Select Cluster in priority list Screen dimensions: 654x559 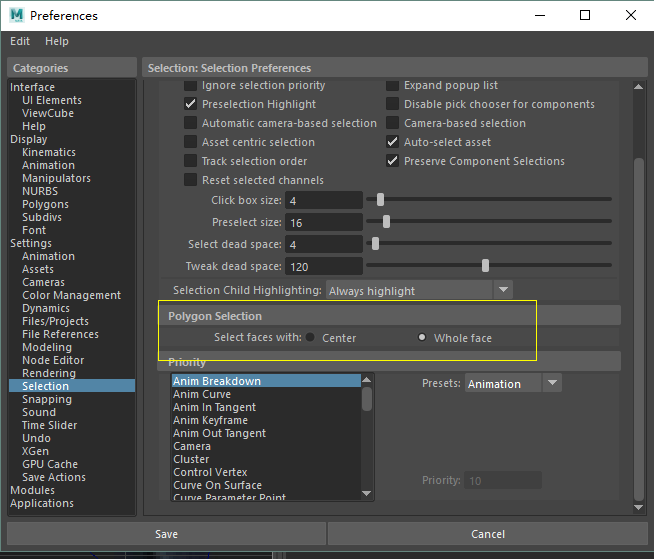[x=266, y=459]
